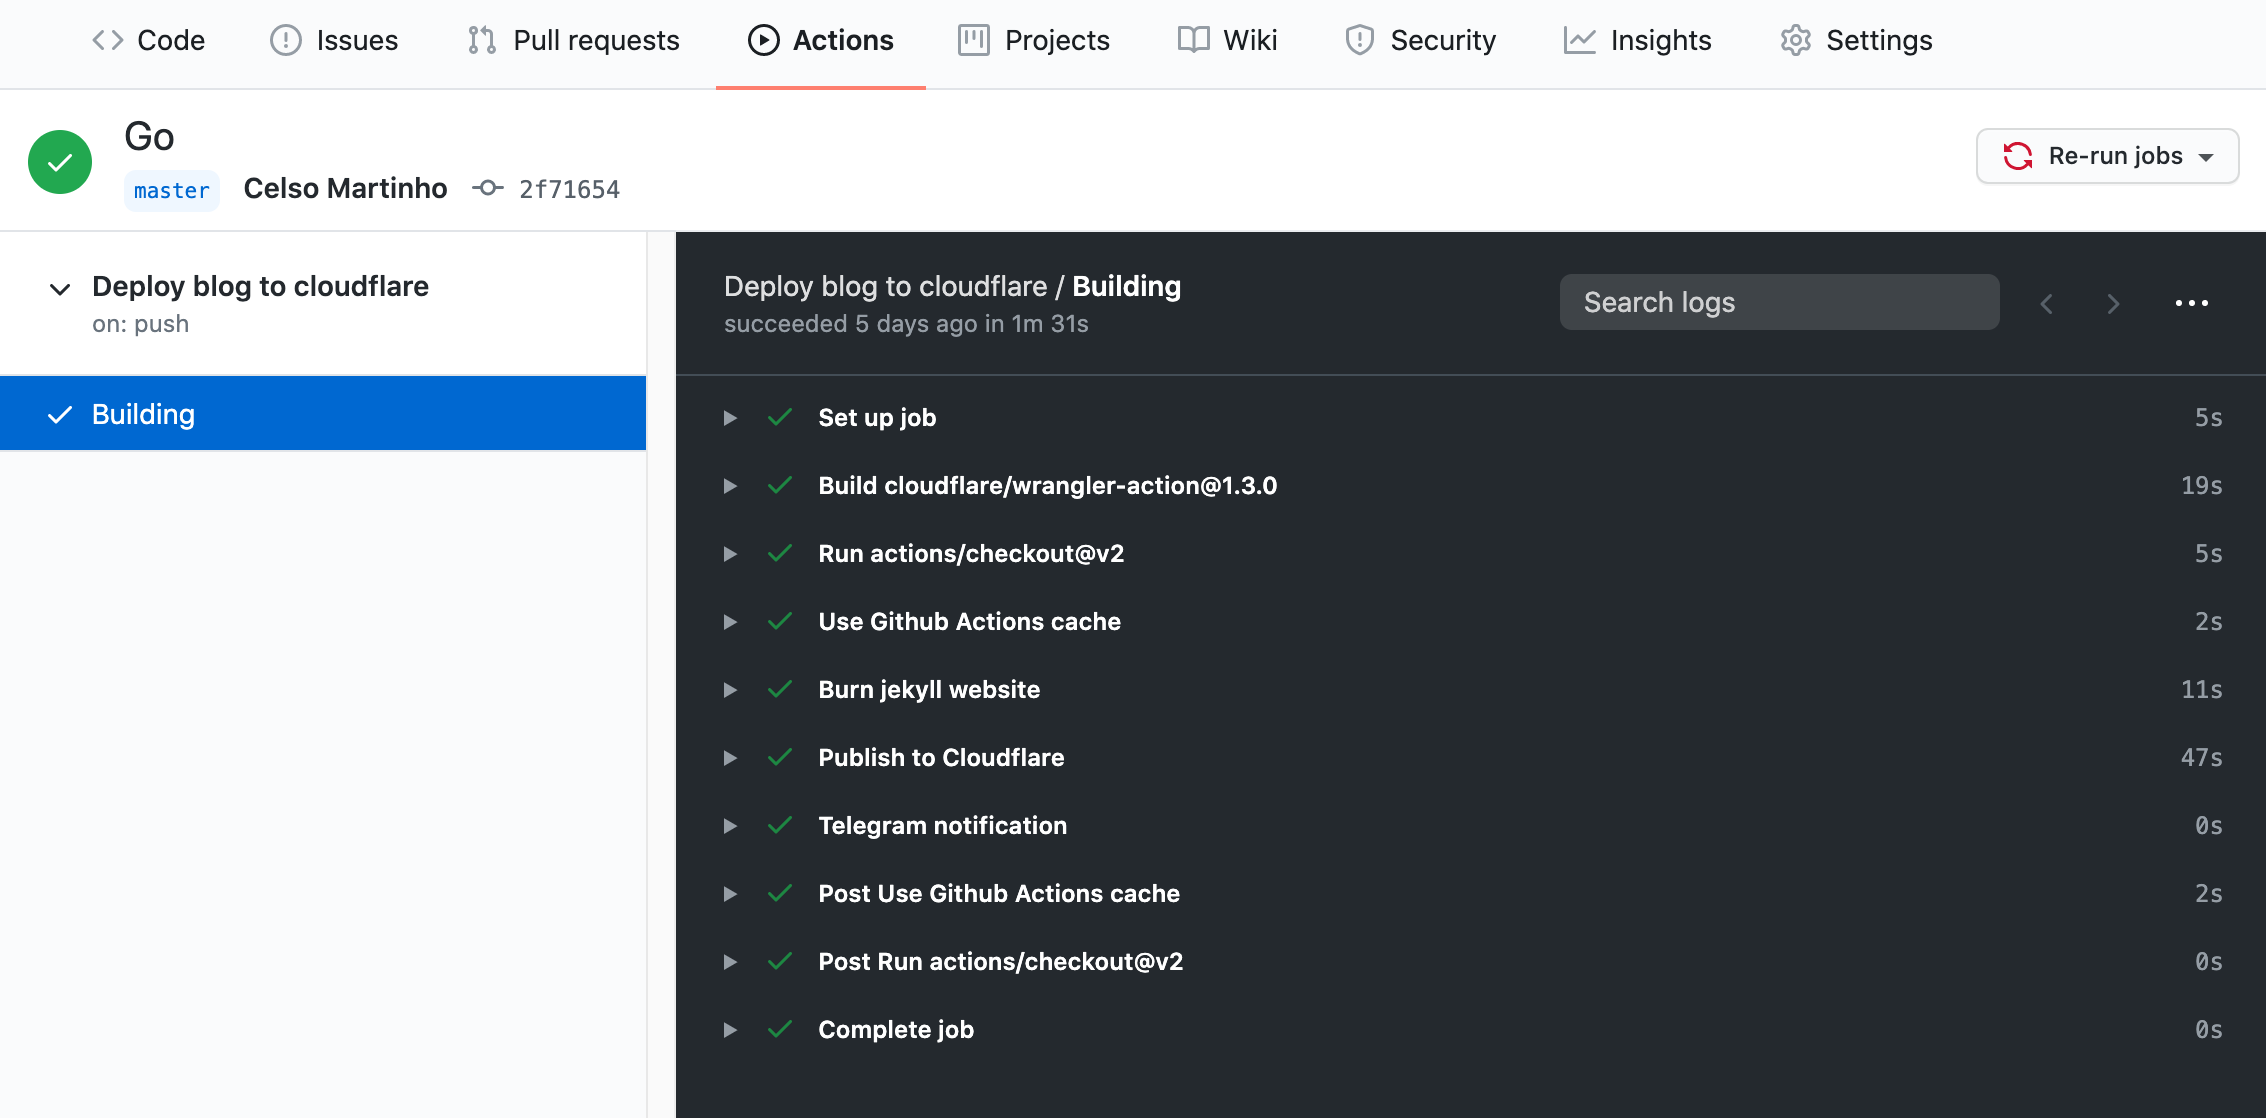Click the Actions play icon in navigation
Viewport: 2266px width, 1118px height.
tap(763, 40)
